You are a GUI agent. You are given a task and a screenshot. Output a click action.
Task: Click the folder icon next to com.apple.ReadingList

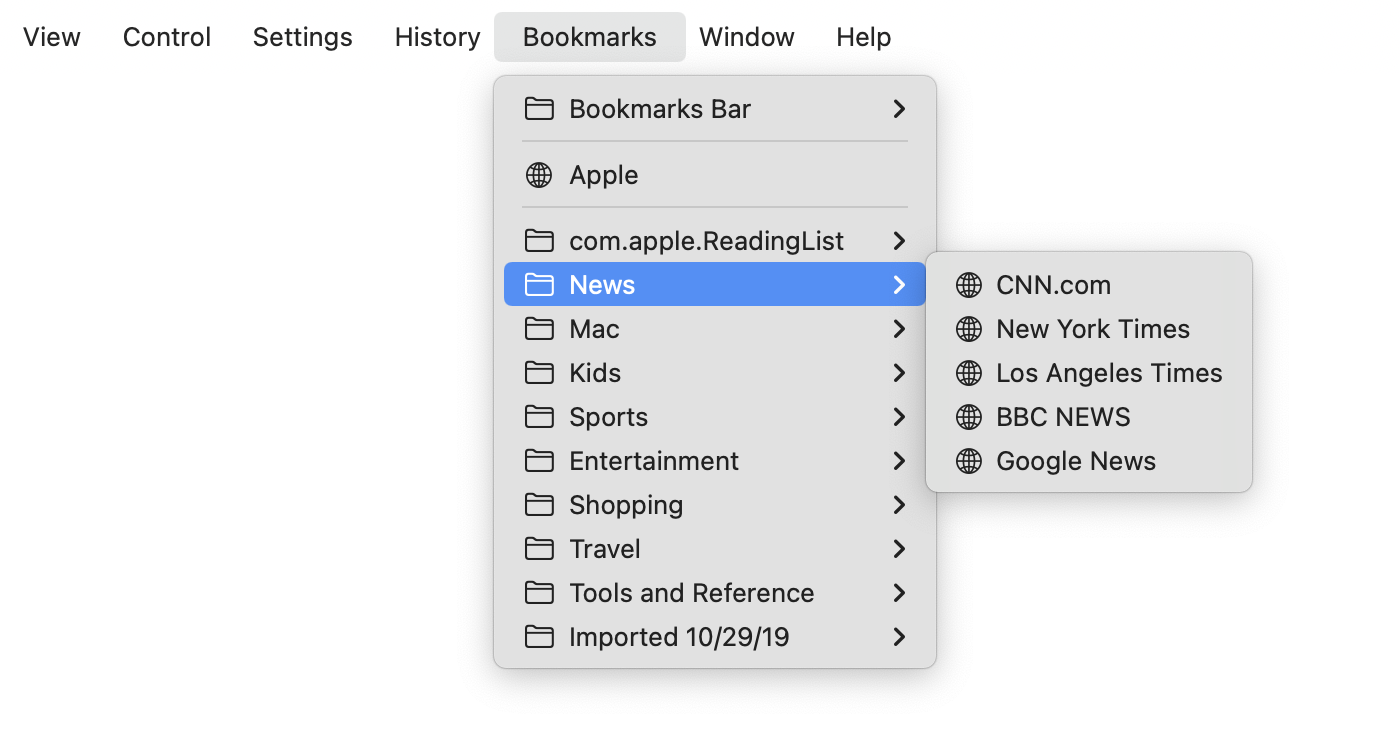click(x=539, y=240)
